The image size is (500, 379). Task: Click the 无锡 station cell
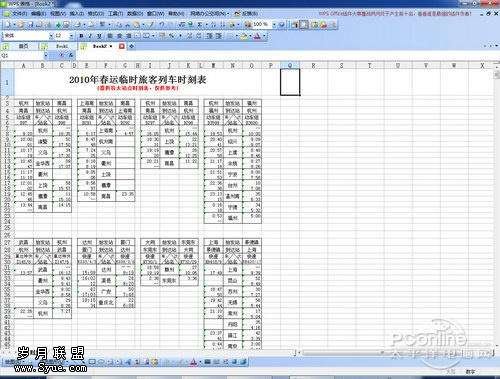coord(233,302)
